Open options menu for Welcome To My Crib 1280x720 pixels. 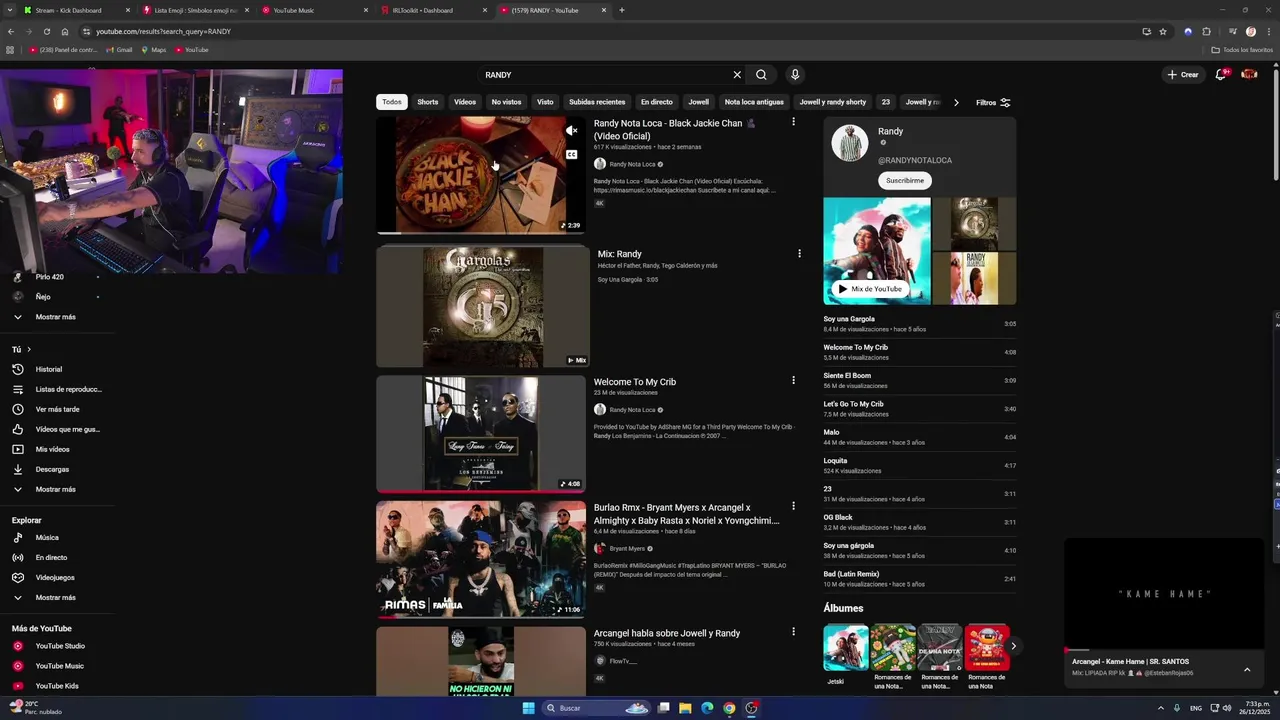(793, 380)
